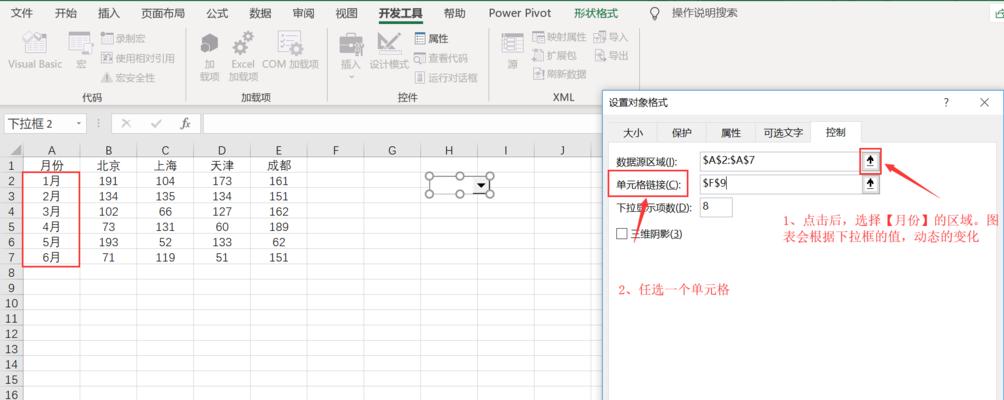Open the dialog help question mark
The width and height of the screenshot is (1004, 400).
pos(946,102)
